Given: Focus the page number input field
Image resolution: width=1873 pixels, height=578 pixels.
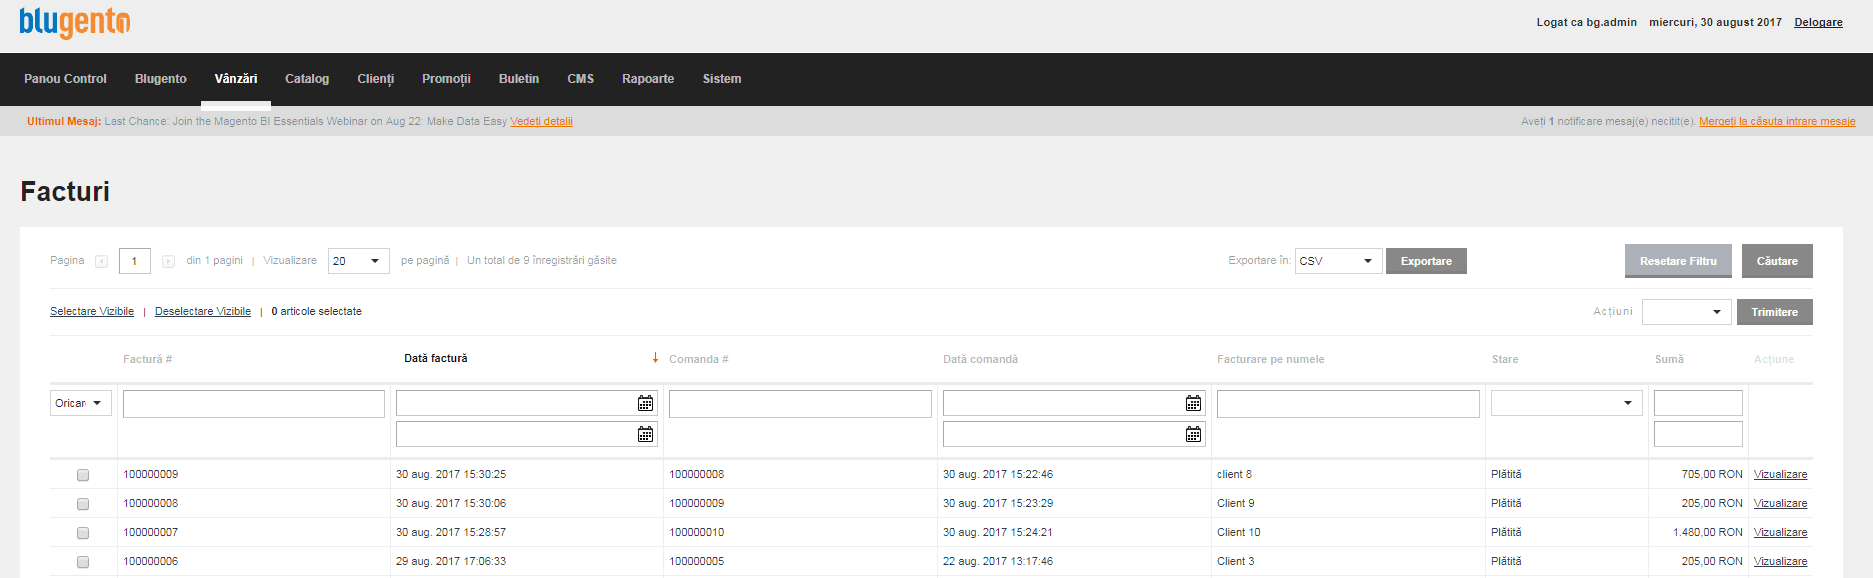Looking at the screenshot, I should point(135,261).
